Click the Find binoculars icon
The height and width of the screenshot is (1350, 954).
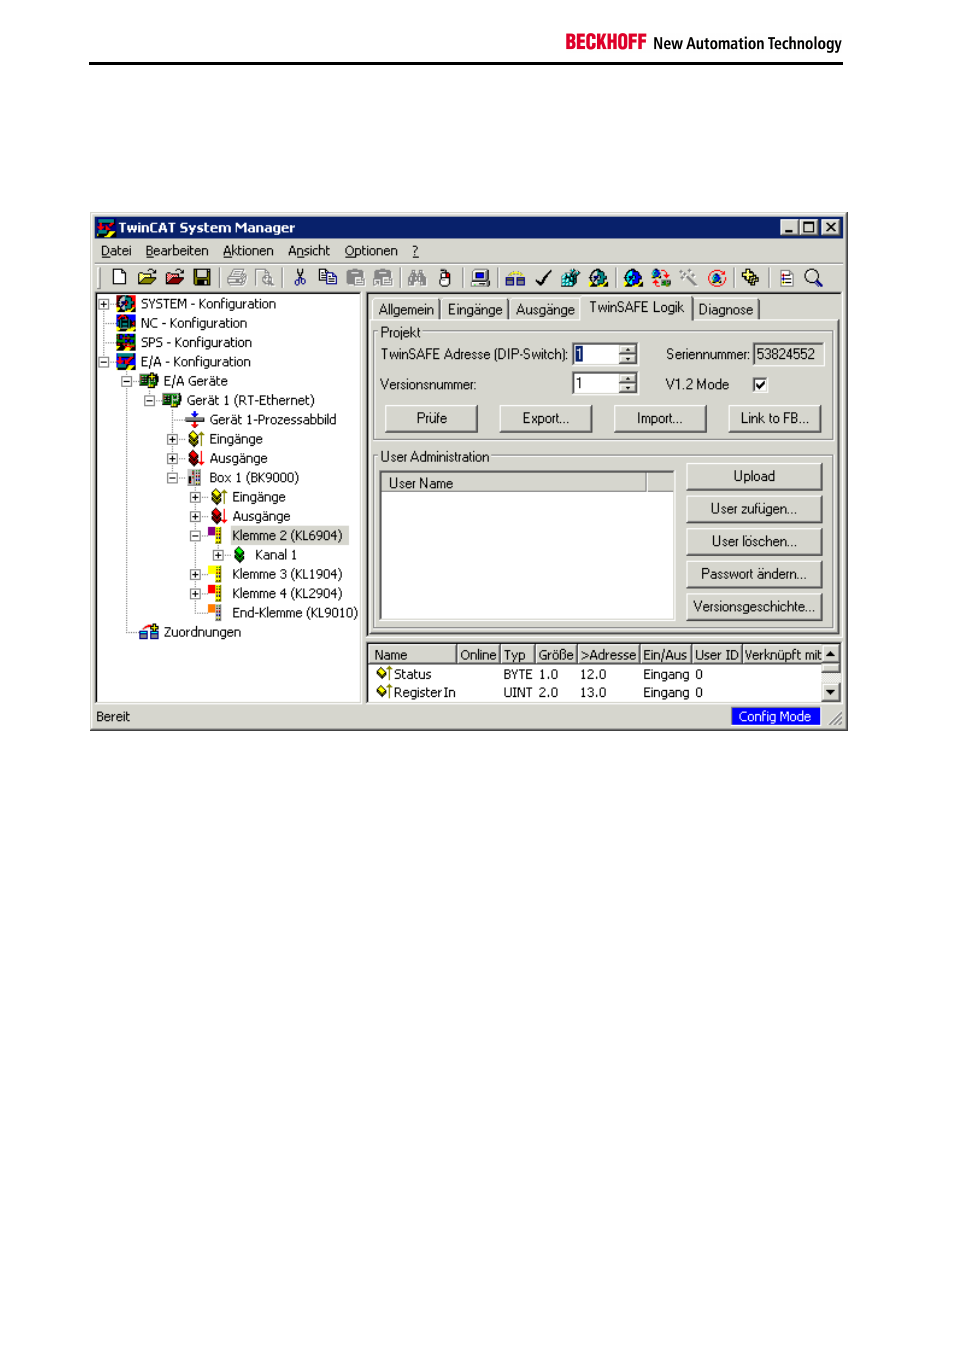click(417, 278)
